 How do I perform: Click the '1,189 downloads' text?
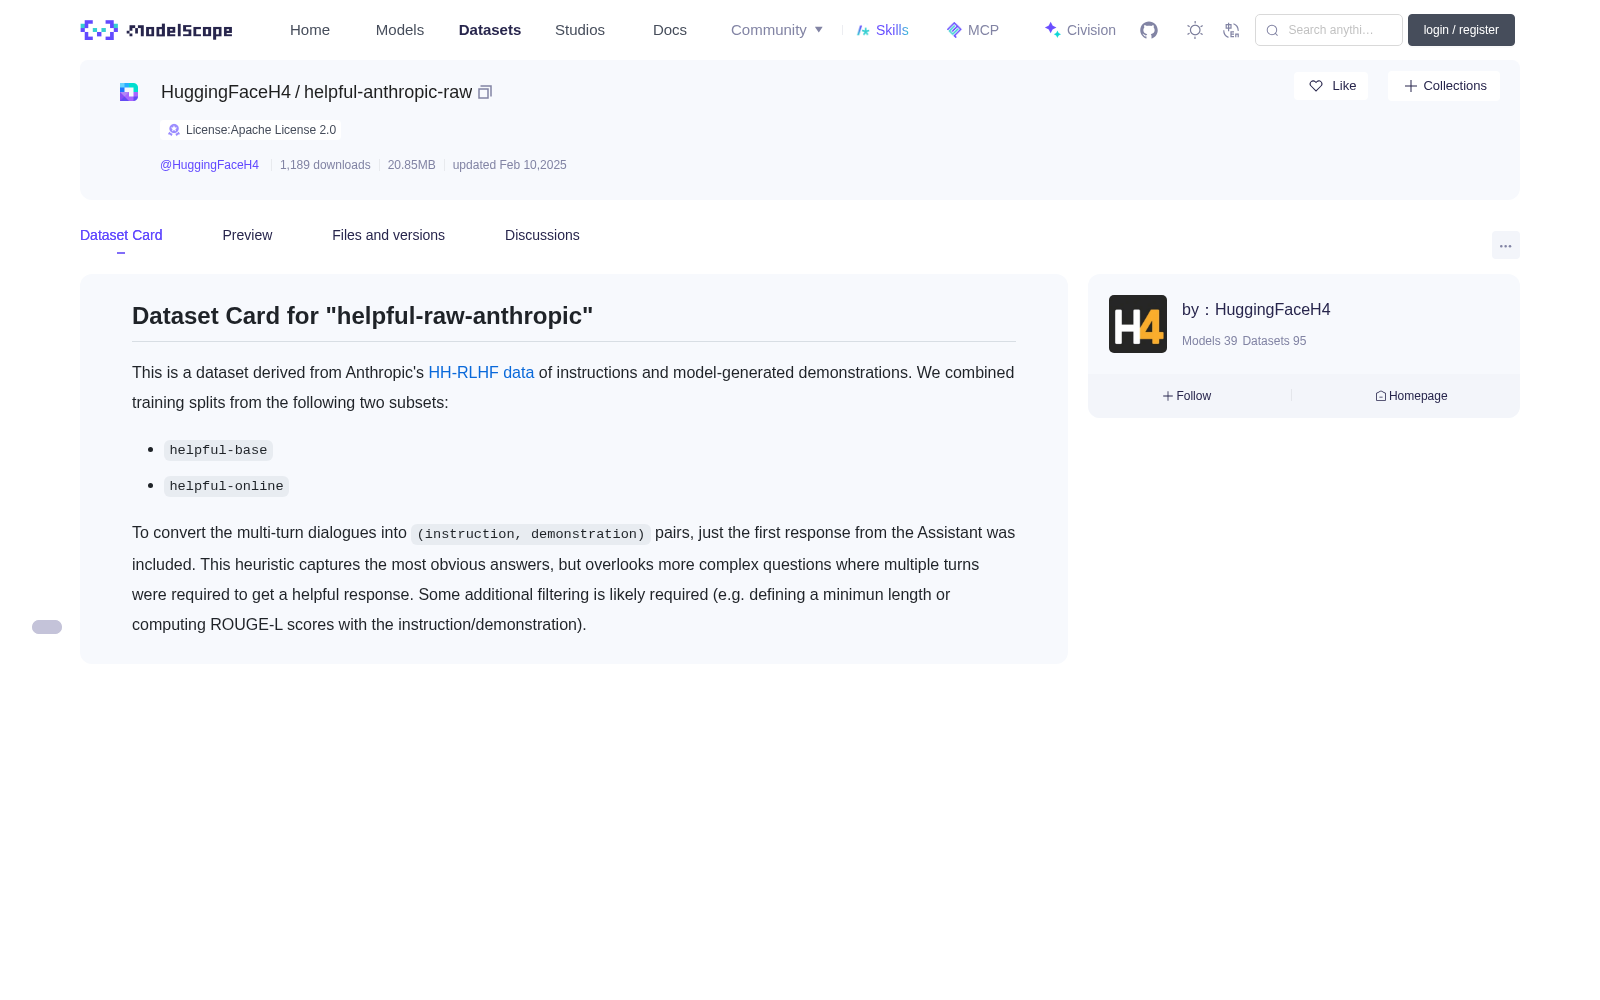325,165
